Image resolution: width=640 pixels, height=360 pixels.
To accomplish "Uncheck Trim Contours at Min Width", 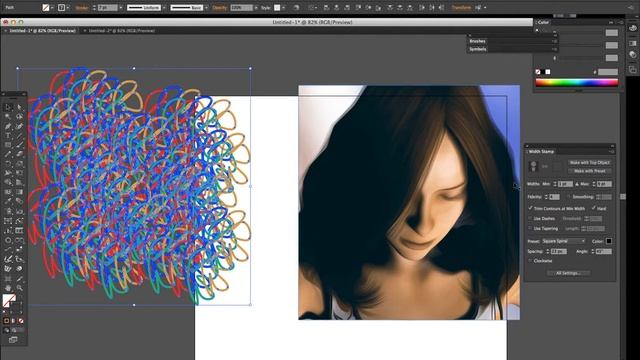I will pos(530,208).
